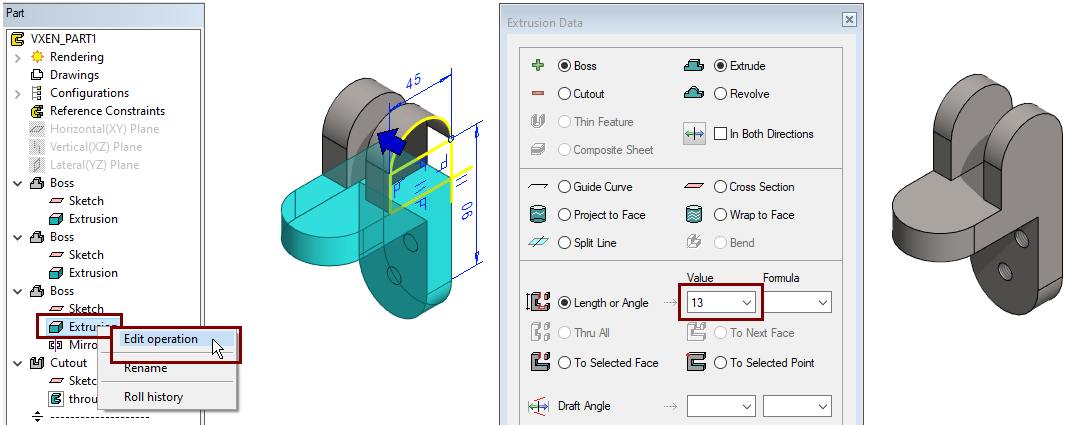1070x425 pixels.
Task: Click the red minus Cutout icon
Action: [x=537, y=94]
